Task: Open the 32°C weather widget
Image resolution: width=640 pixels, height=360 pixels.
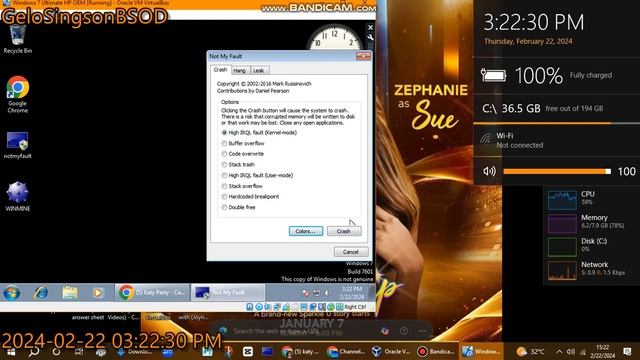Action: click(x=530, y=352)
